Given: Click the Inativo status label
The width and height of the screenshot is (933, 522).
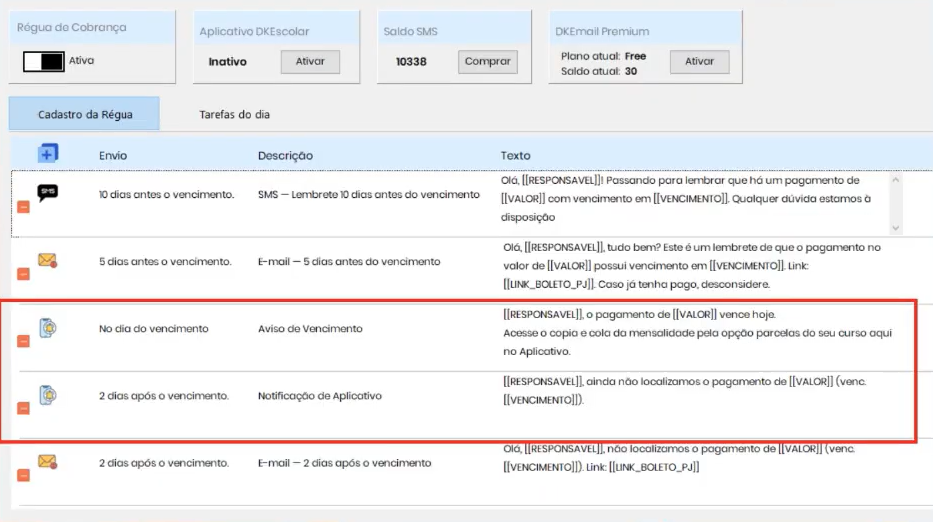Looking at the screenshot, I should pos(227,62).
